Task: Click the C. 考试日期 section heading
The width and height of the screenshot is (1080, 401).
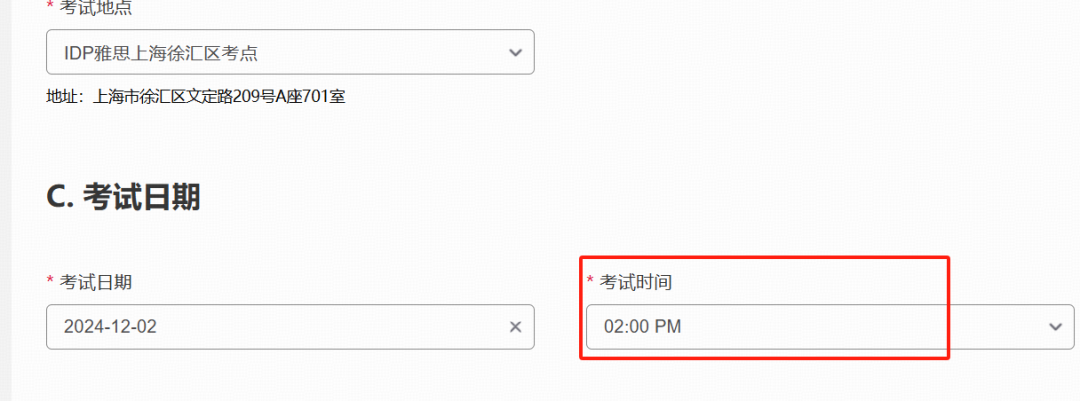Action: pyautogui.click(x=123, y=198)
